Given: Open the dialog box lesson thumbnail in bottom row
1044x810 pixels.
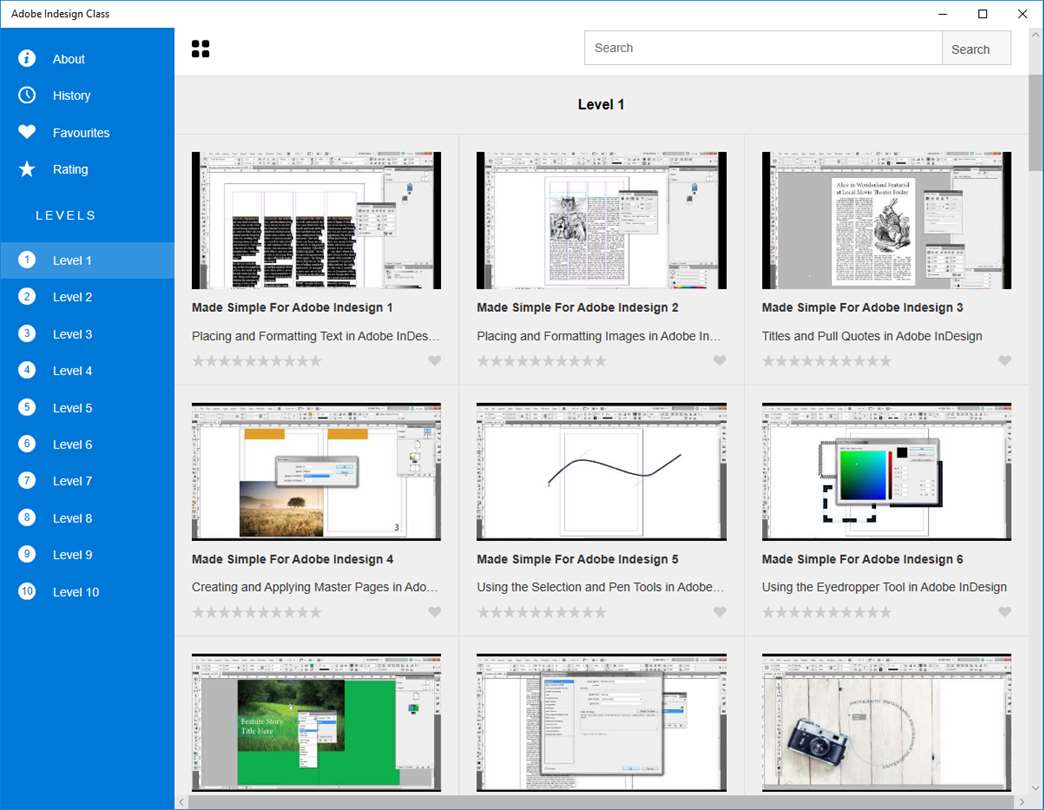Looking at the screenshot, I should point(601,723).
